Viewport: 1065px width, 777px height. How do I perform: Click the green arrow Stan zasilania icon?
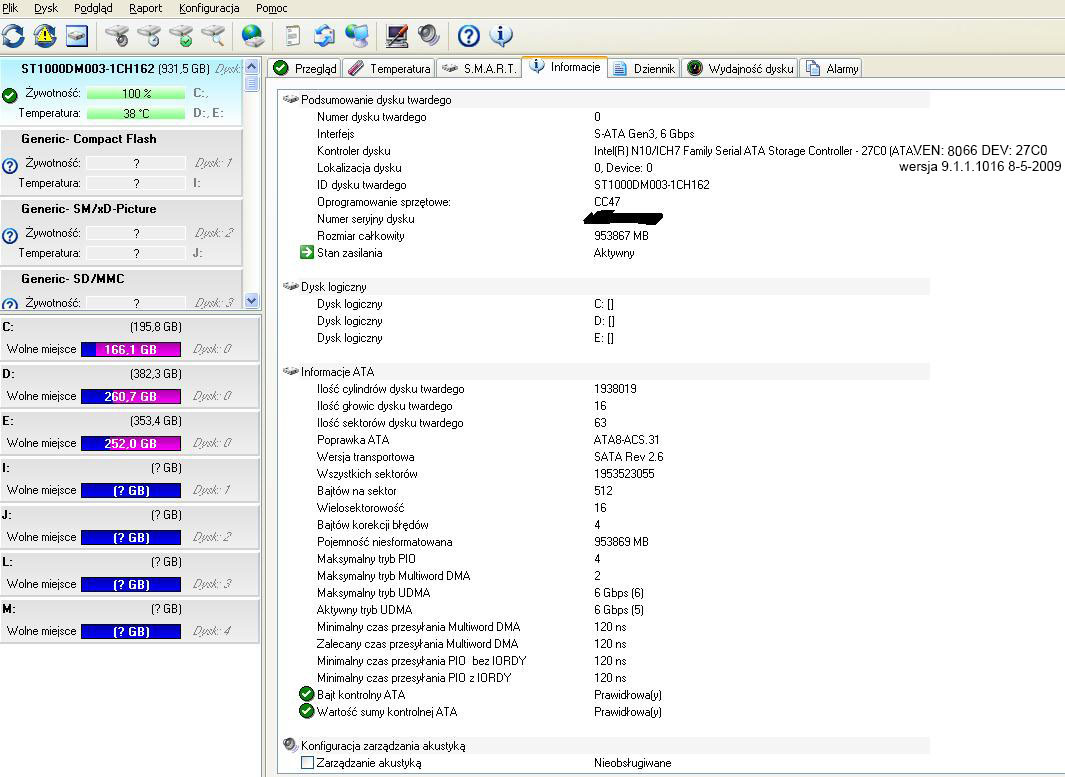click(306, 253)
